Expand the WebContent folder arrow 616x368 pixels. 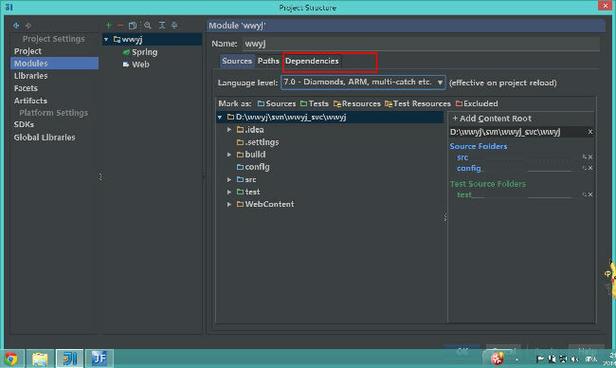pos(229,204)
